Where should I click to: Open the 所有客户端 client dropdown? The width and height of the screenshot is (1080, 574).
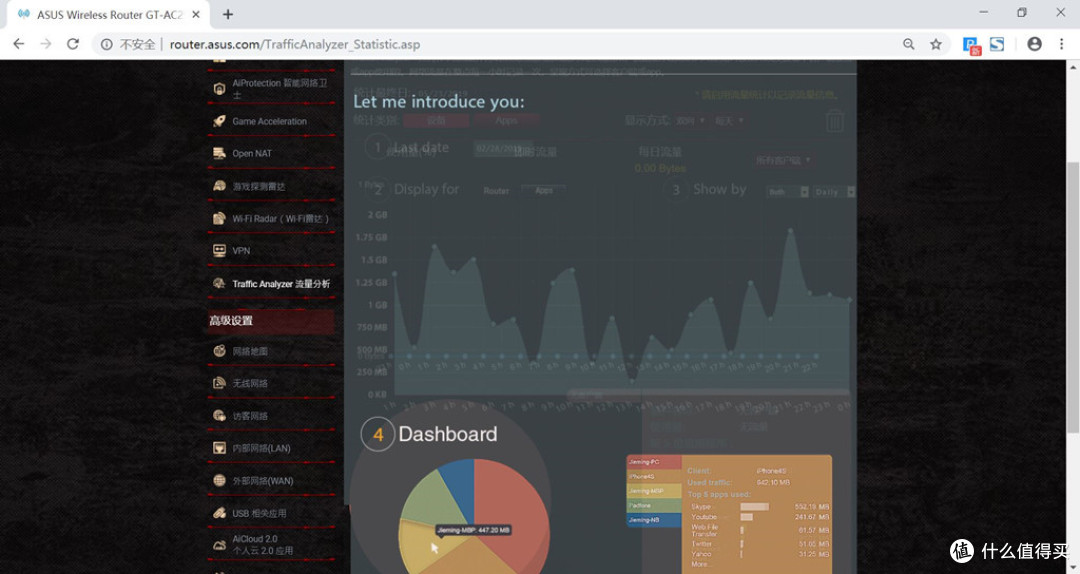pos(783,161)
